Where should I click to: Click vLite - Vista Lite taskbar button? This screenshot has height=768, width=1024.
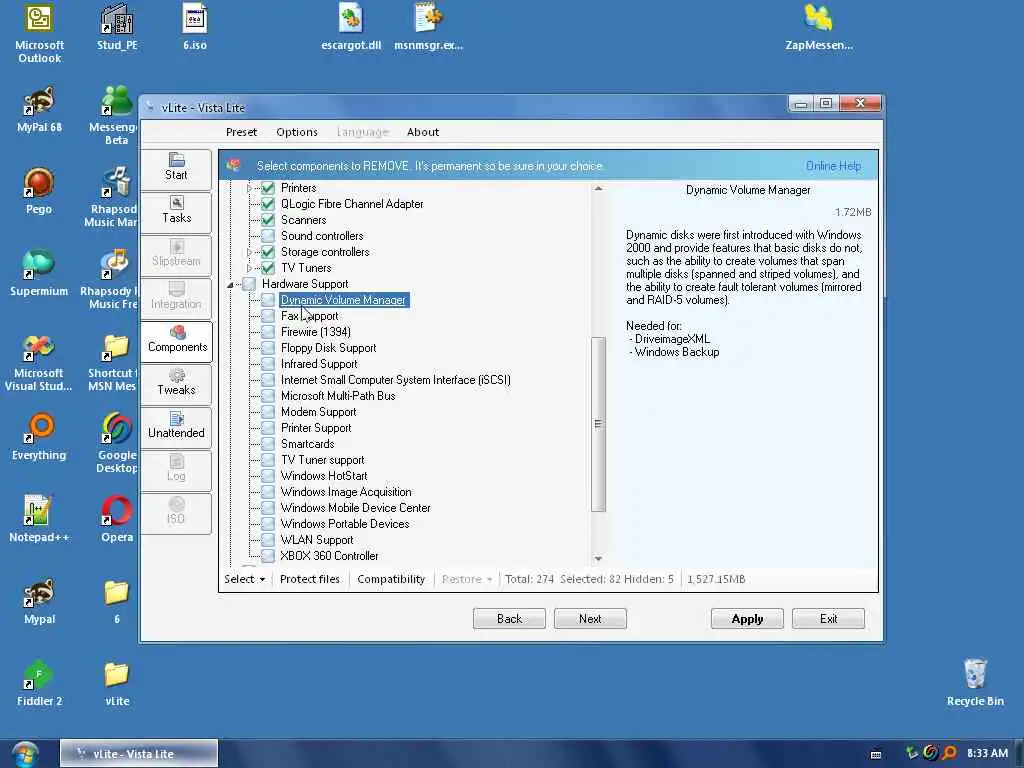pos(138,754)
